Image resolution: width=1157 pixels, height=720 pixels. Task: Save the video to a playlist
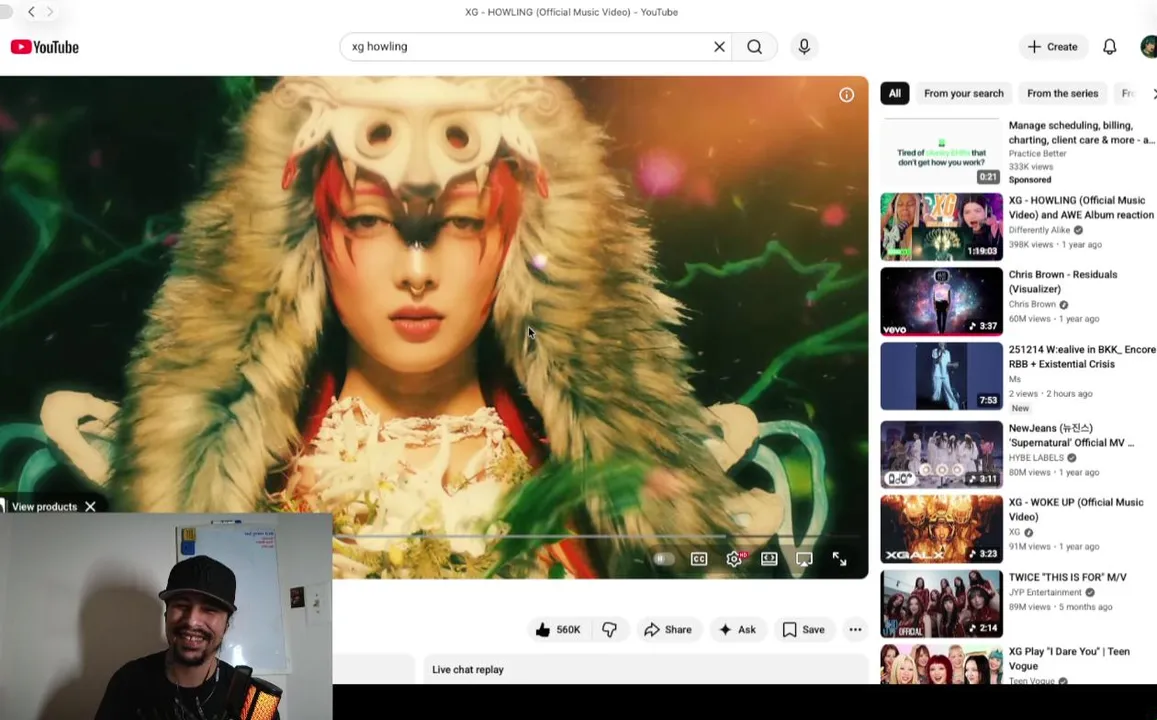click(804, 629)
